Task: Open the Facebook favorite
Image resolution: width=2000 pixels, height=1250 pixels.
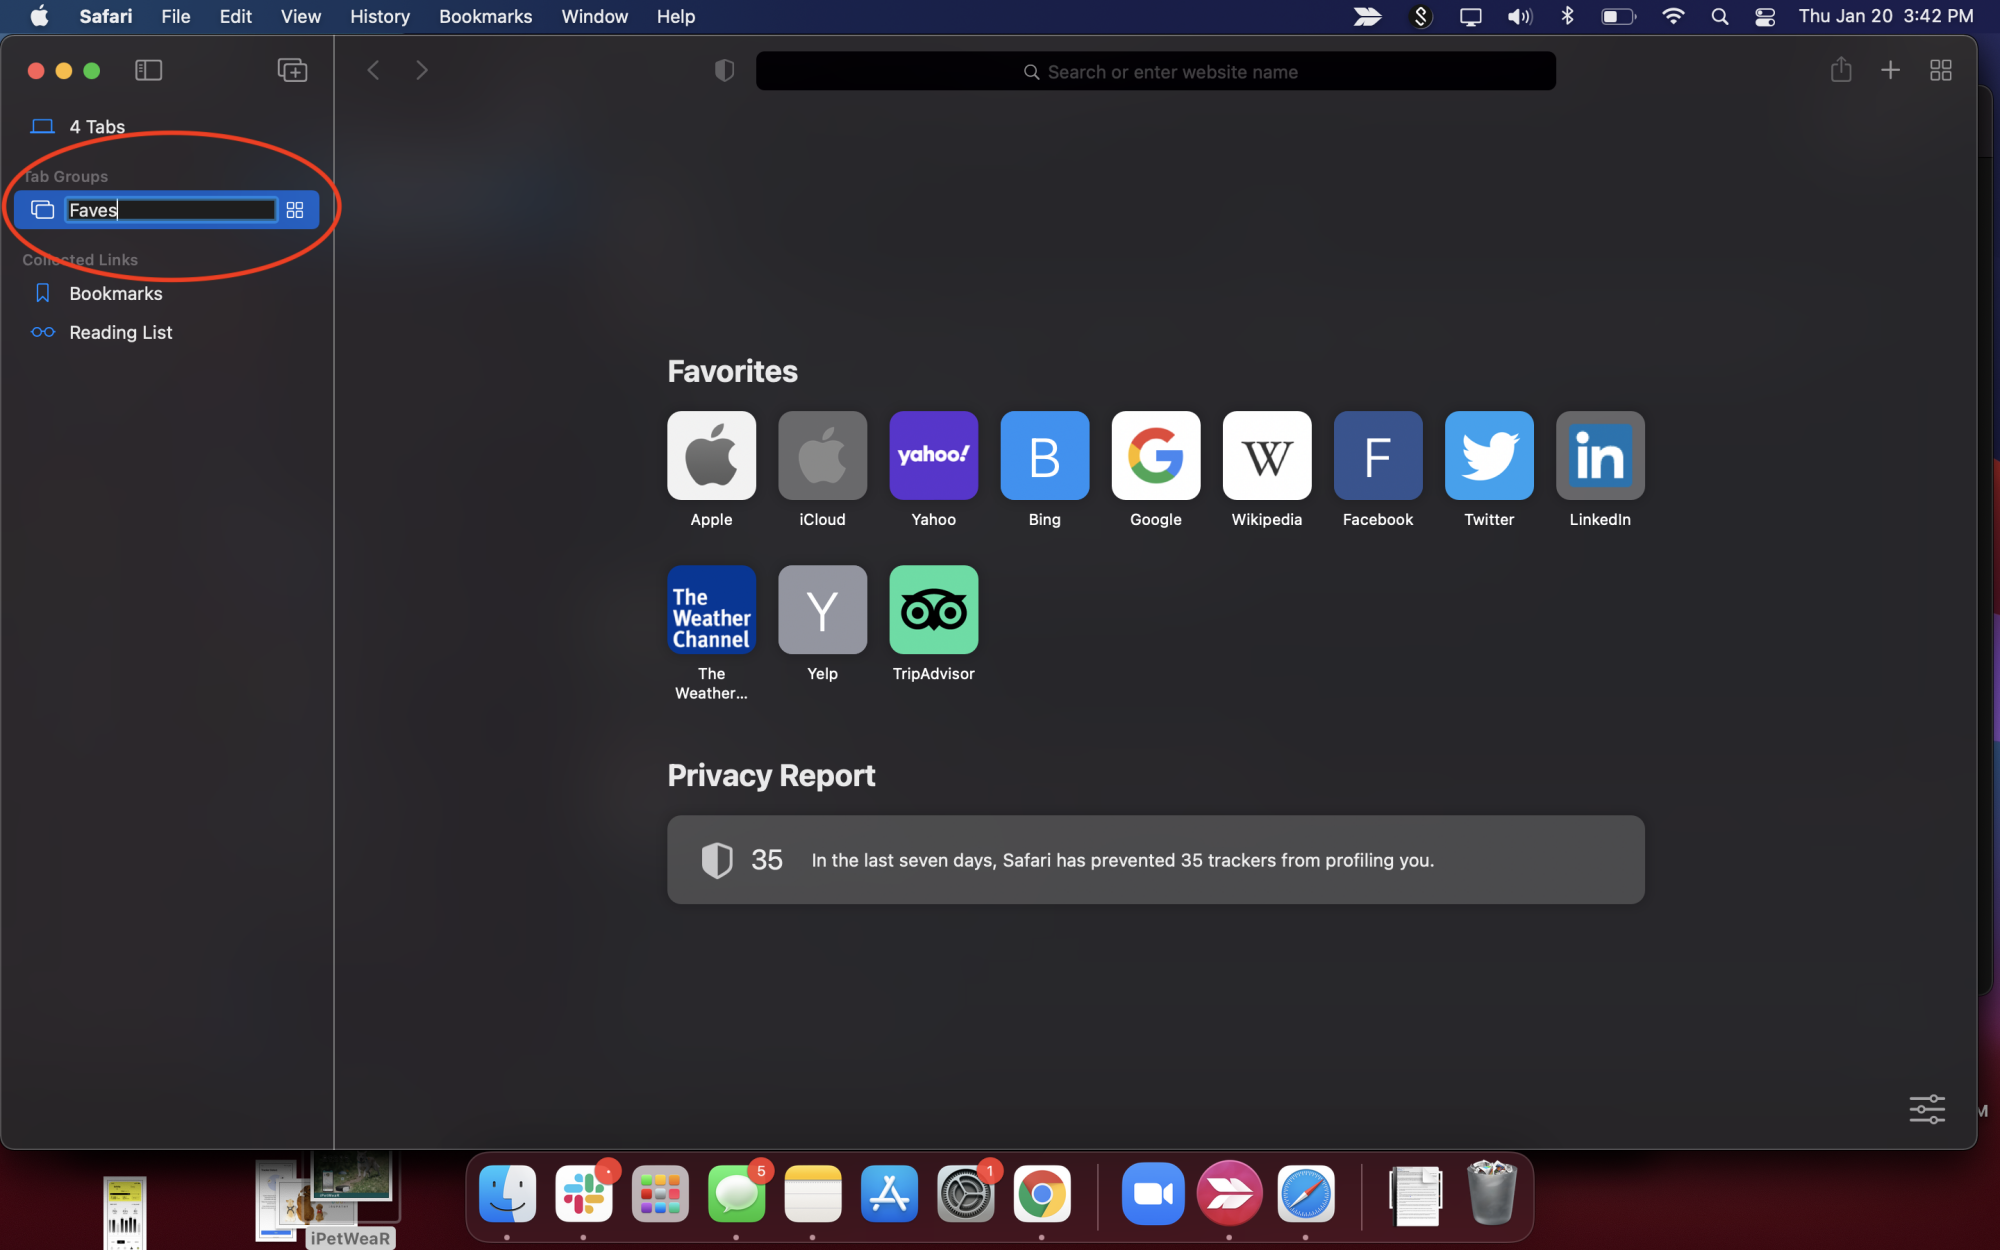Action: (x=1377, y=455)
